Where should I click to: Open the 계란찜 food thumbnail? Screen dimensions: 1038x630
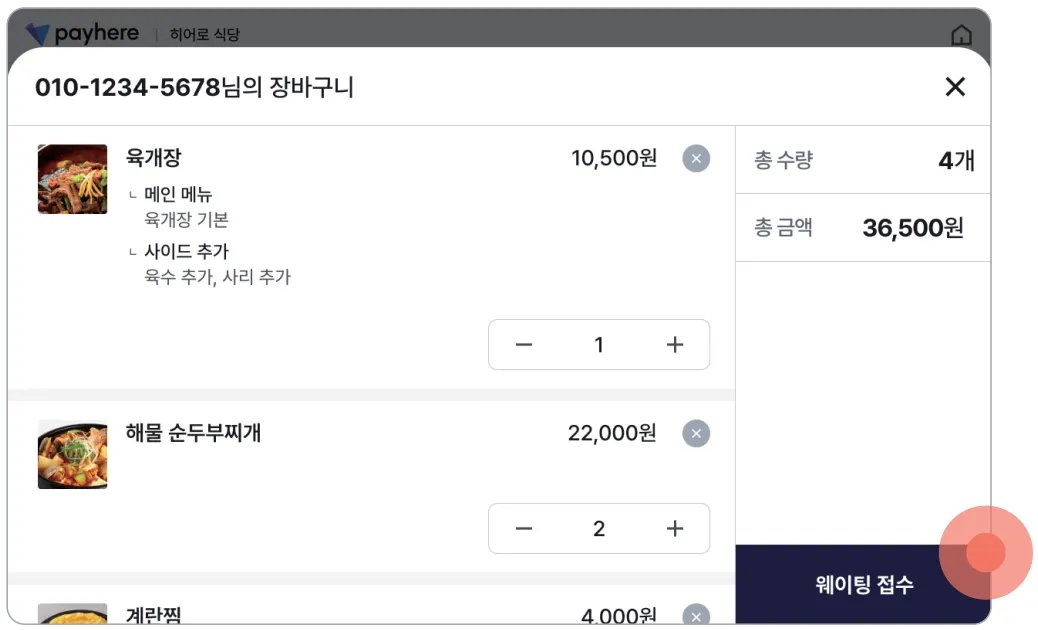[73, 614]
